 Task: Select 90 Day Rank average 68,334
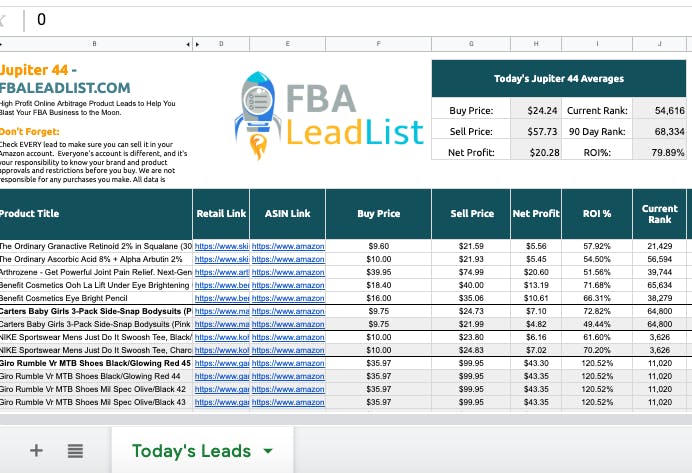659,131
